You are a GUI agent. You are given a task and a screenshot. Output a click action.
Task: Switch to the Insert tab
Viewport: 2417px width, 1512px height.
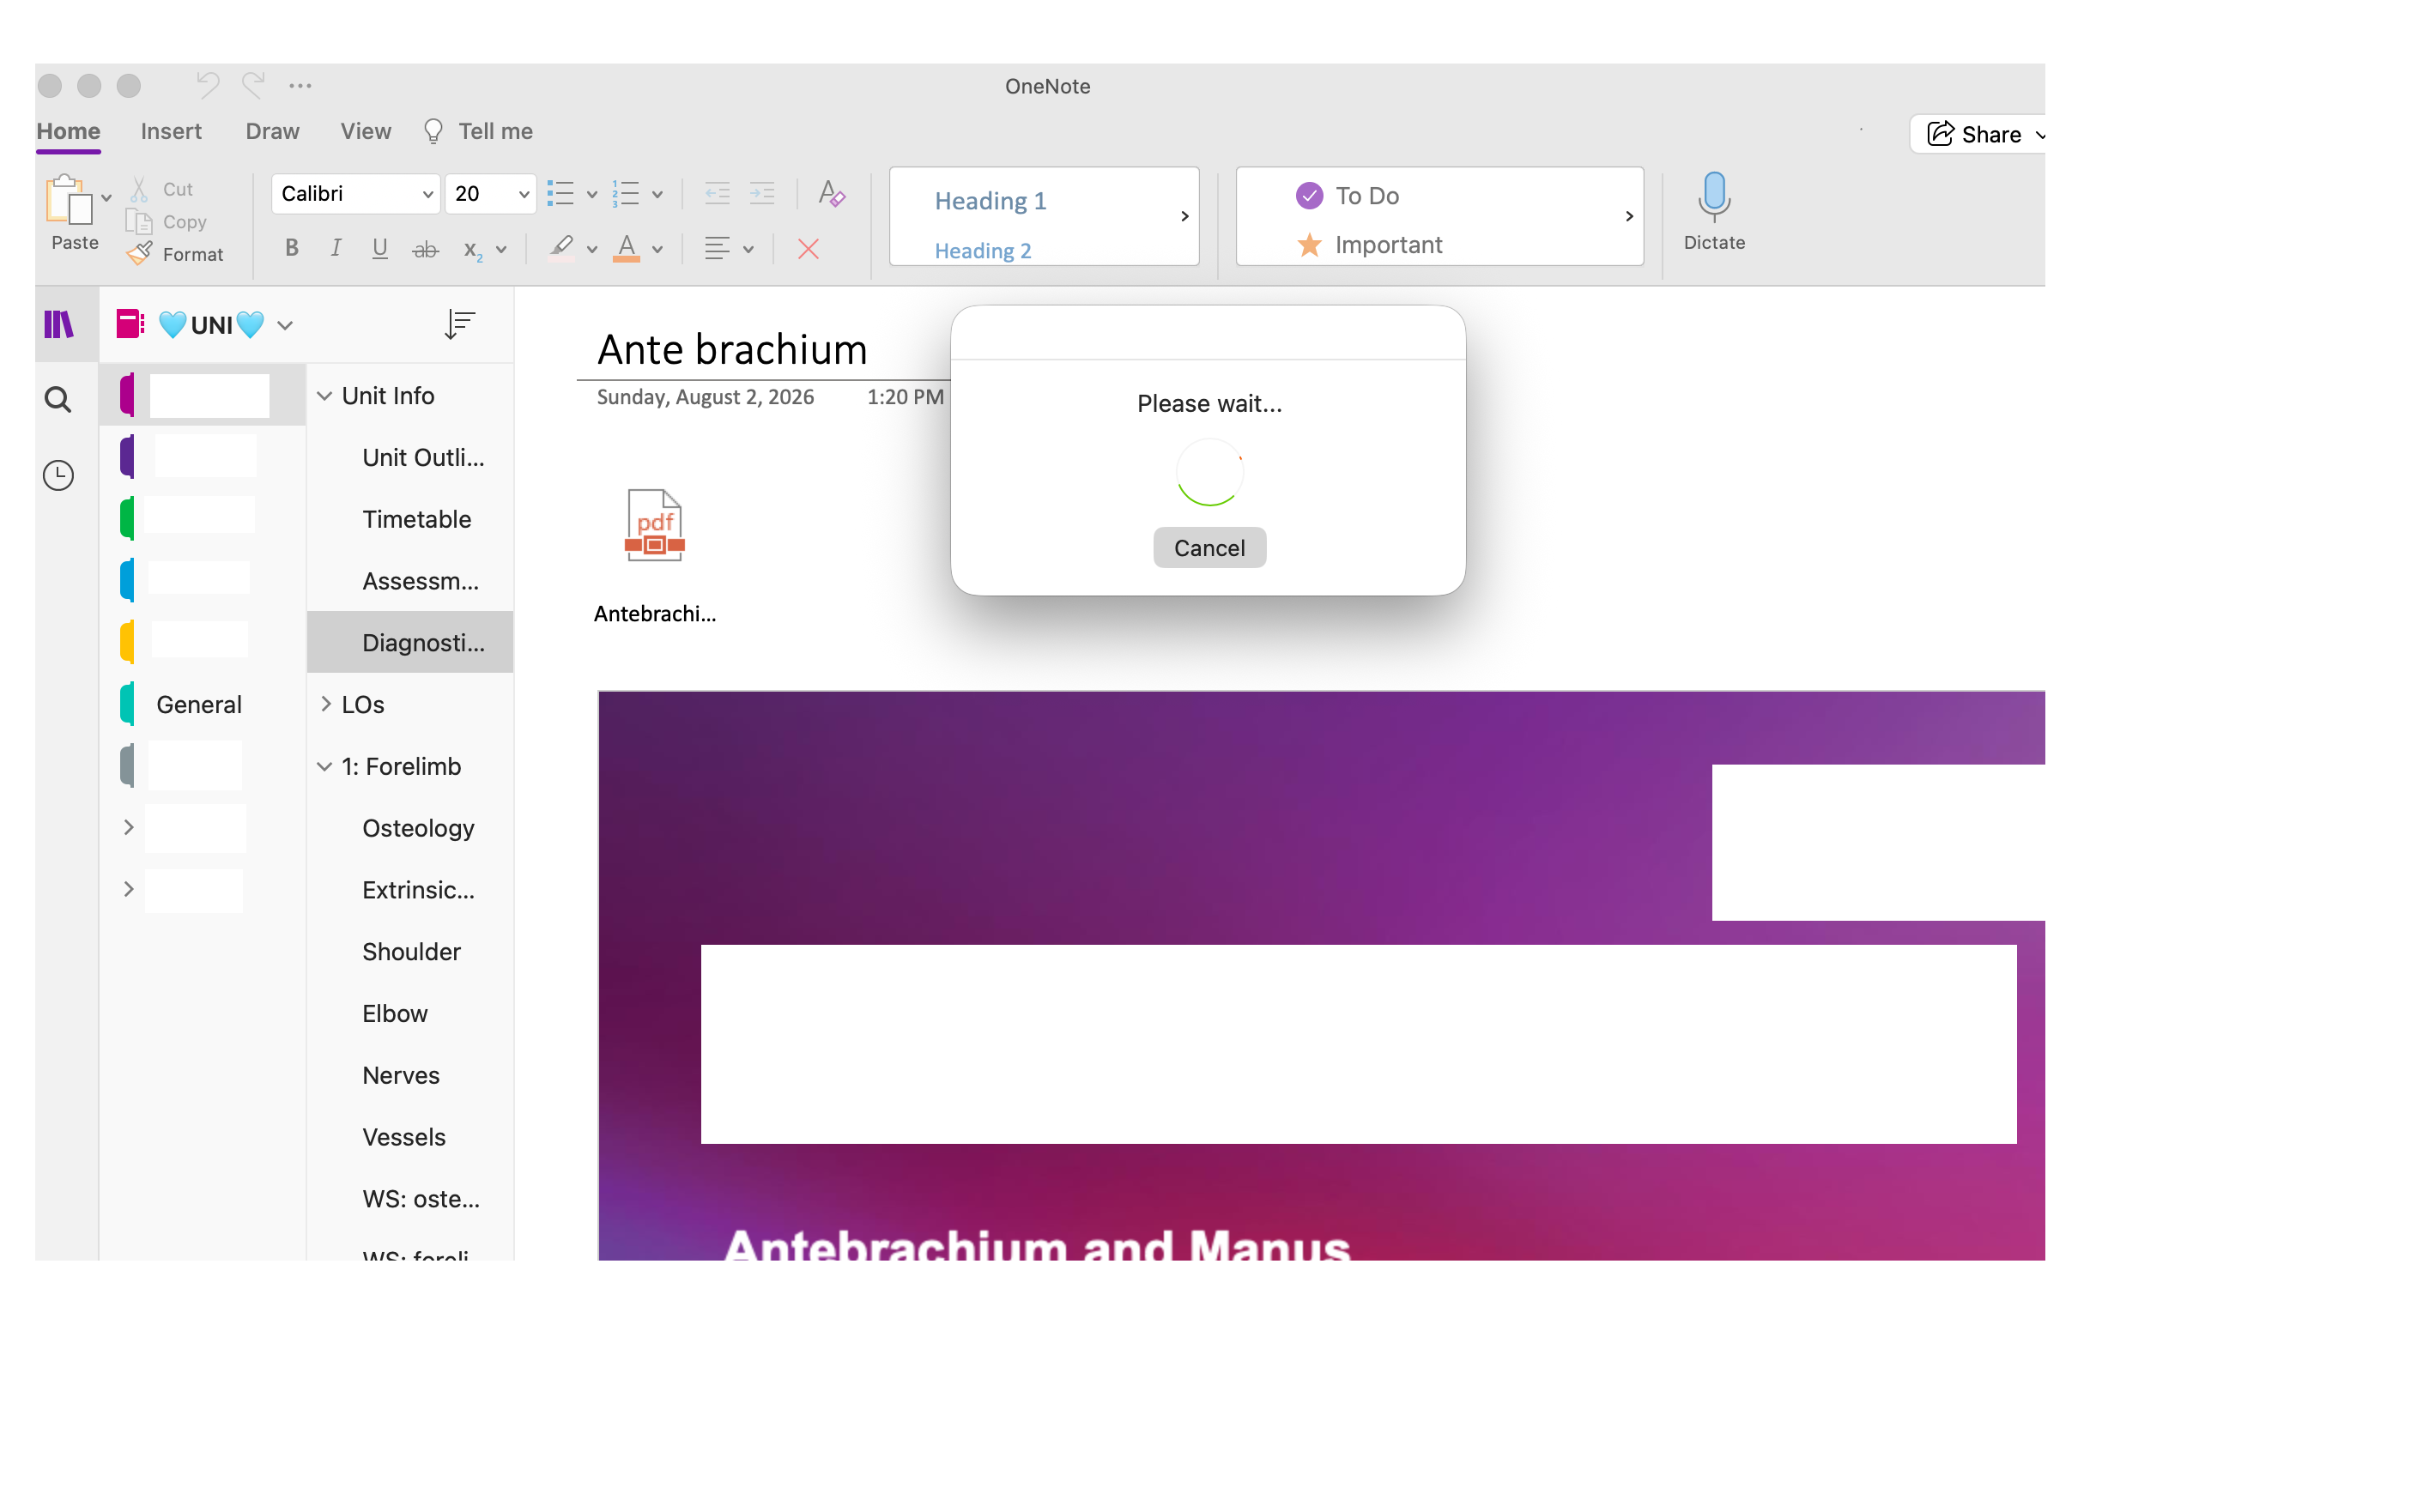click(171, 132)
